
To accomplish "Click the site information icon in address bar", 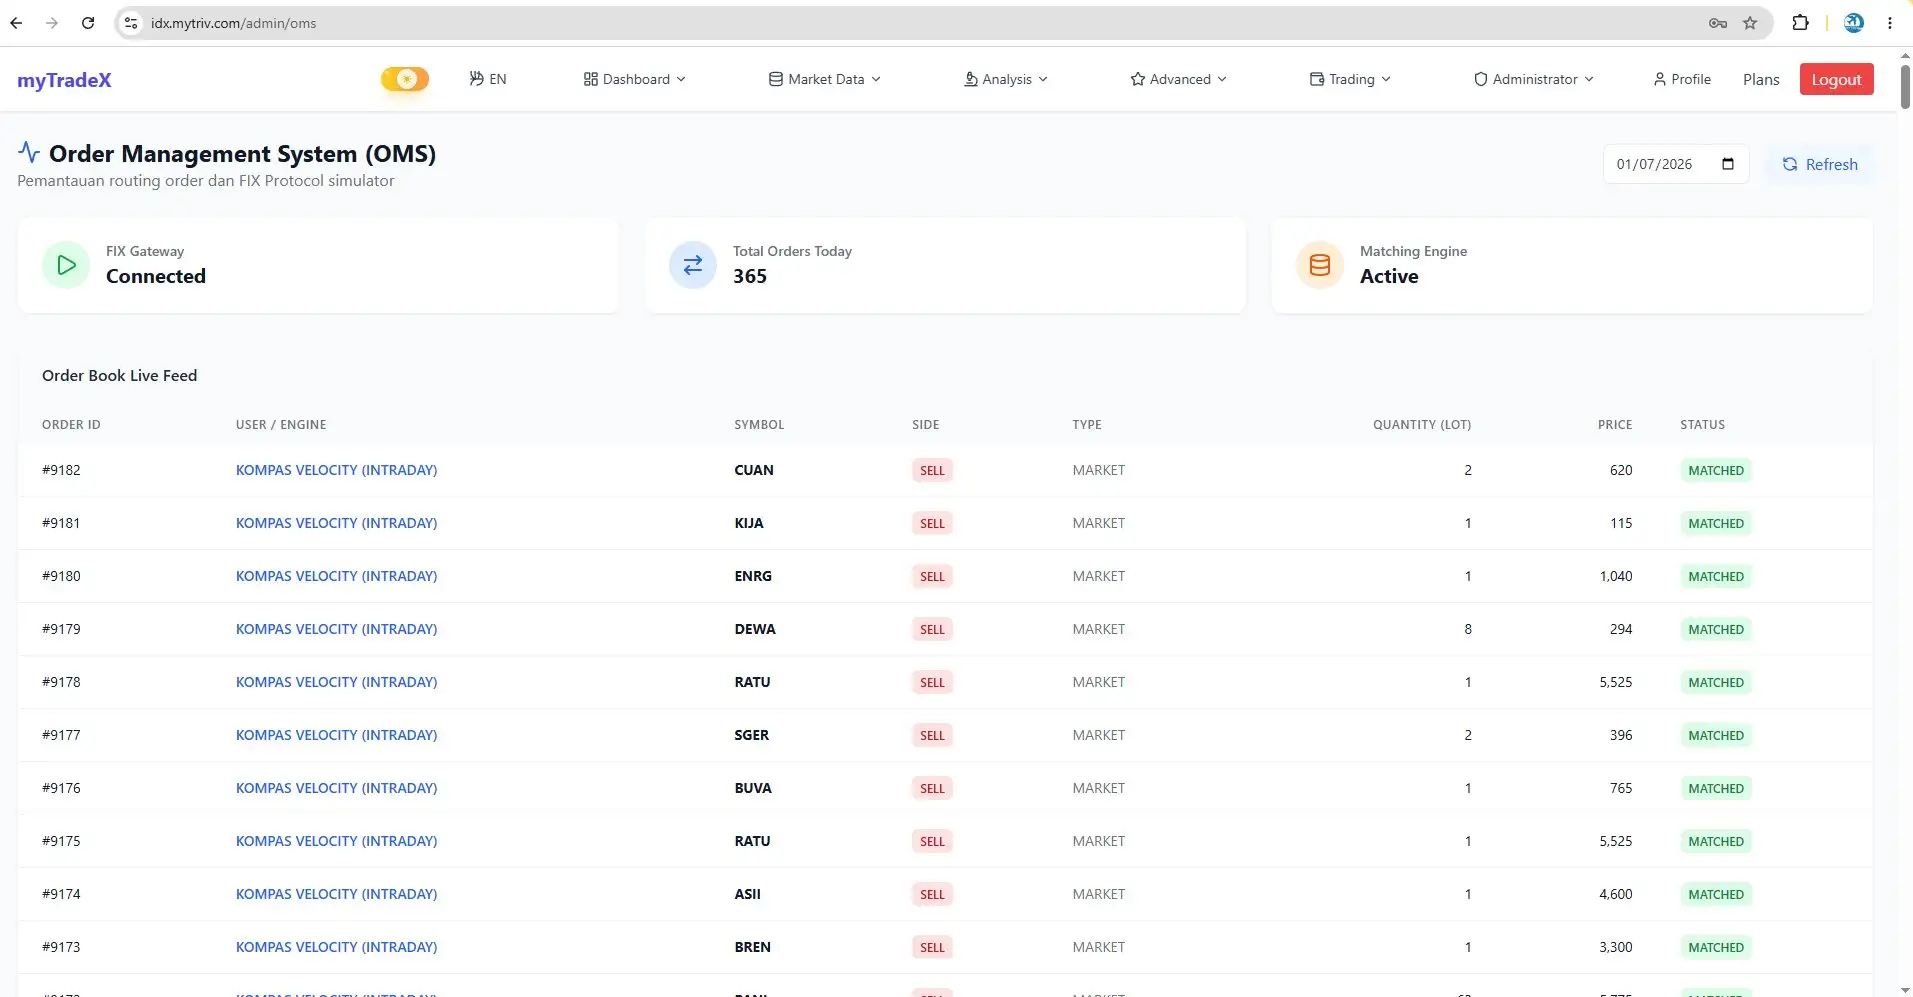I will click(131, 23).
